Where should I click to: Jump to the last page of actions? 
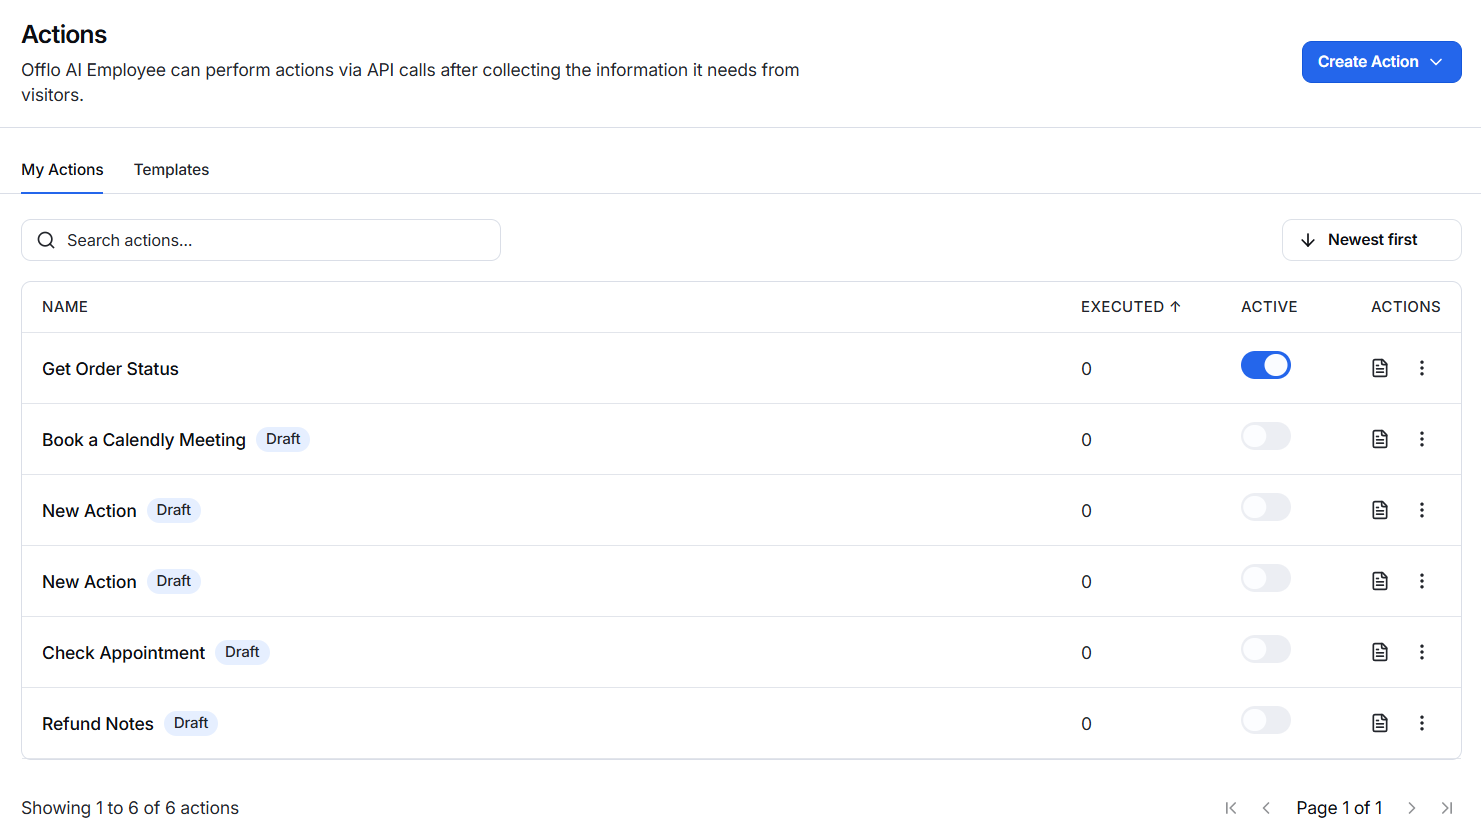point(1447,808)
